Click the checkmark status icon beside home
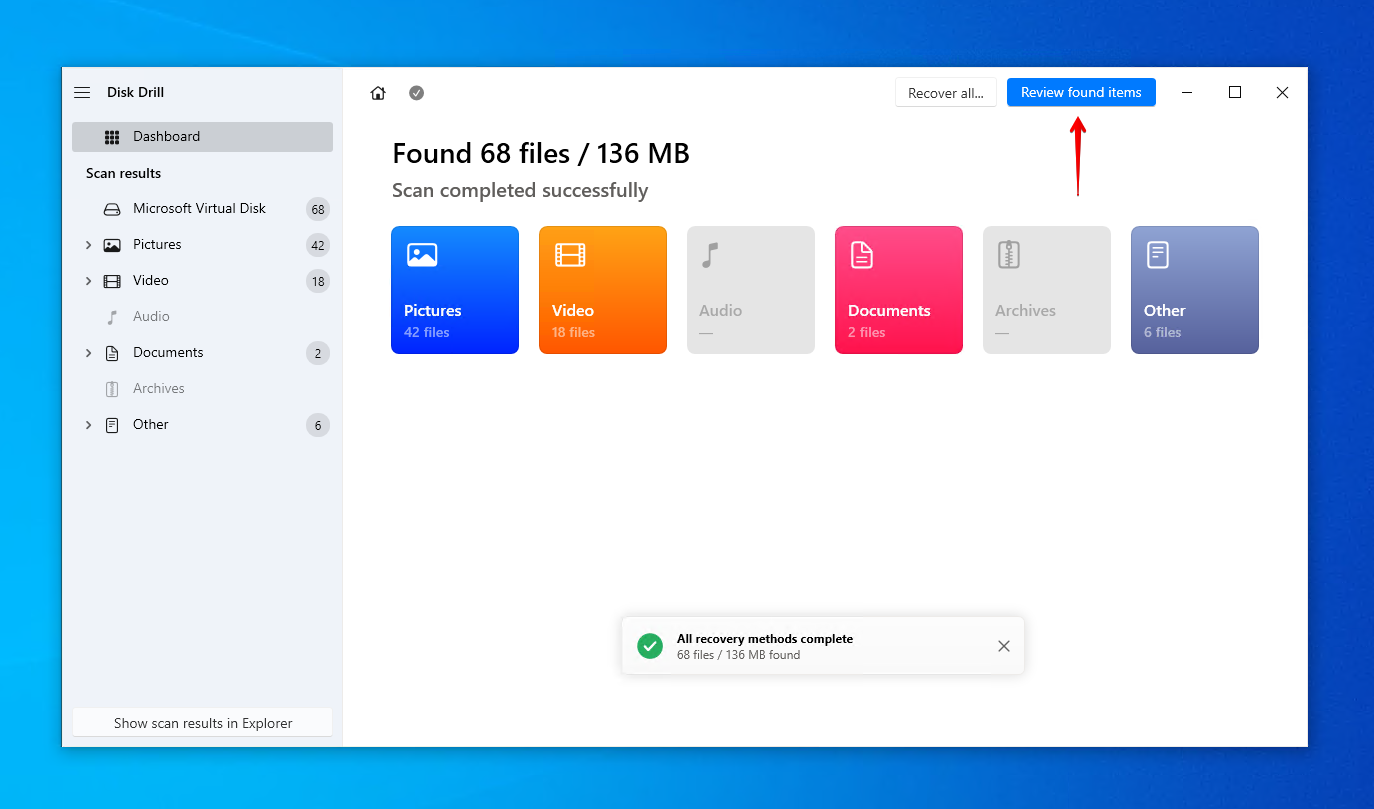Viewport: 1374px width, 809px height. pos(416,93)
